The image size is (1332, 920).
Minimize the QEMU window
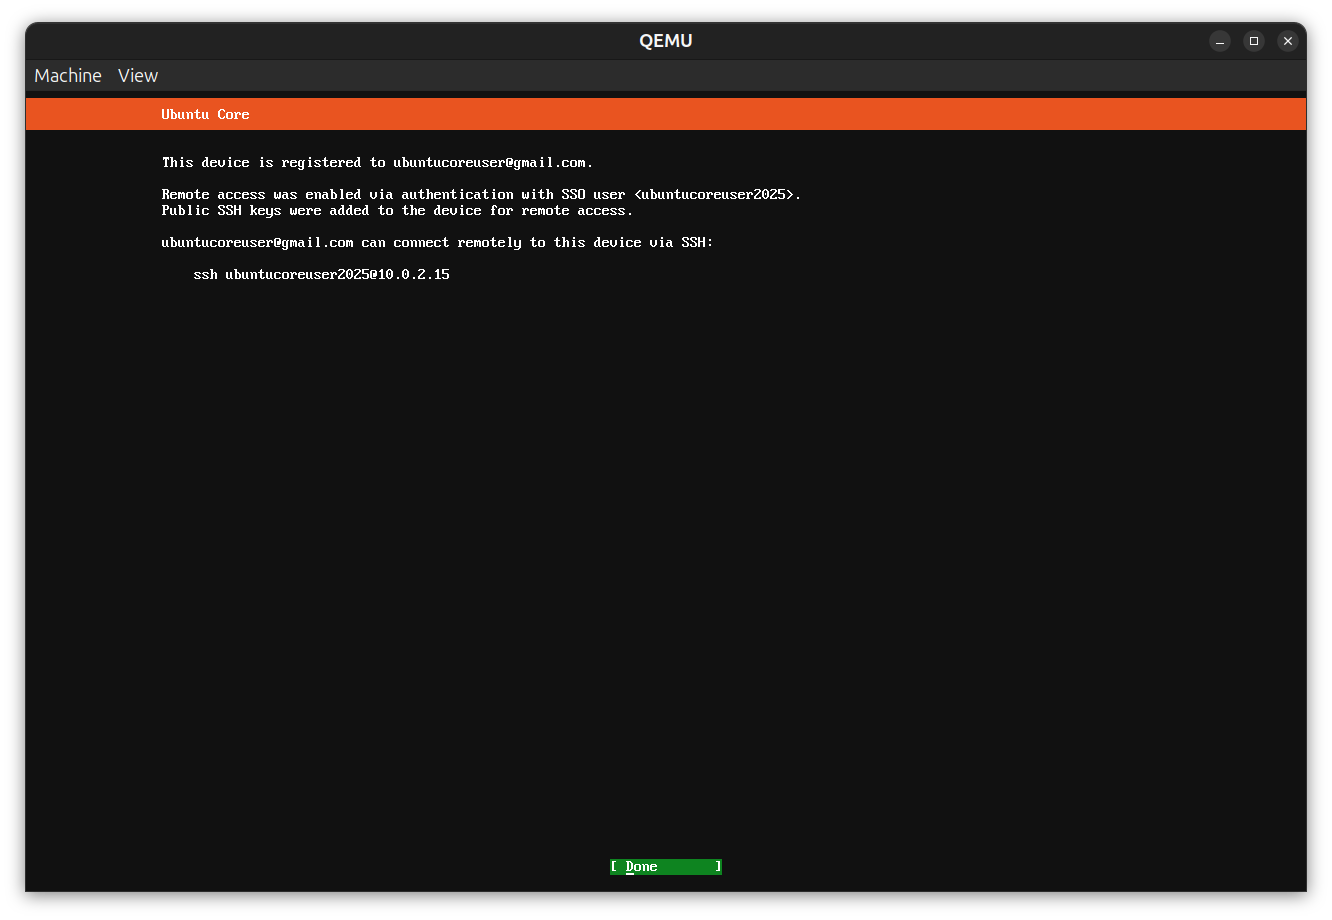pyautogui.click(x=1220, y=41)
